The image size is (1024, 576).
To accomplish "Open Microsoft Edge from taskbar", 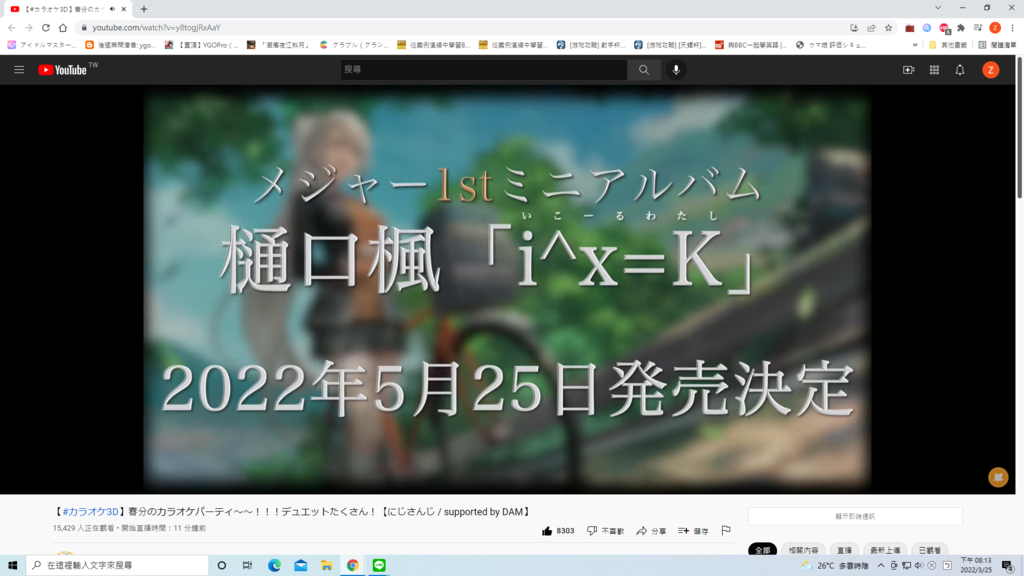I will coord(274,566).
